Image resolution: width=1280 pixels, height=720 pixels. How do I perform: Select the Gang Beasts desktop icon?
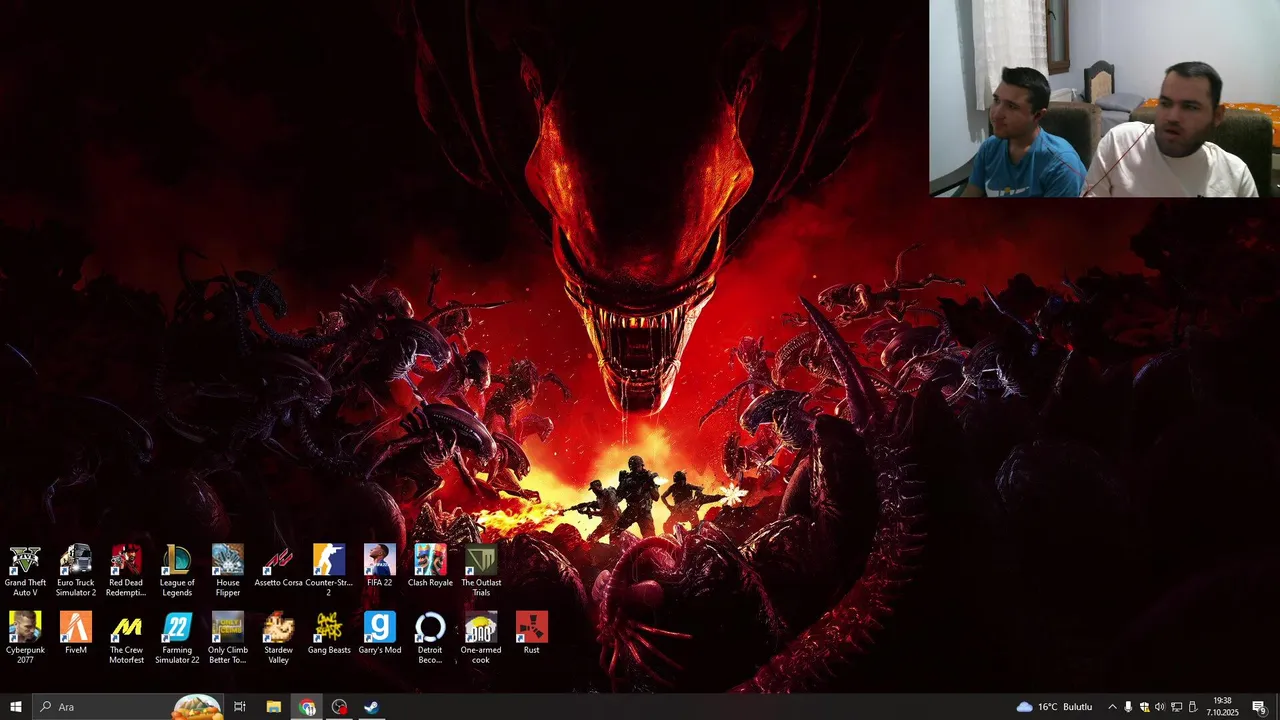click(329, 633)
